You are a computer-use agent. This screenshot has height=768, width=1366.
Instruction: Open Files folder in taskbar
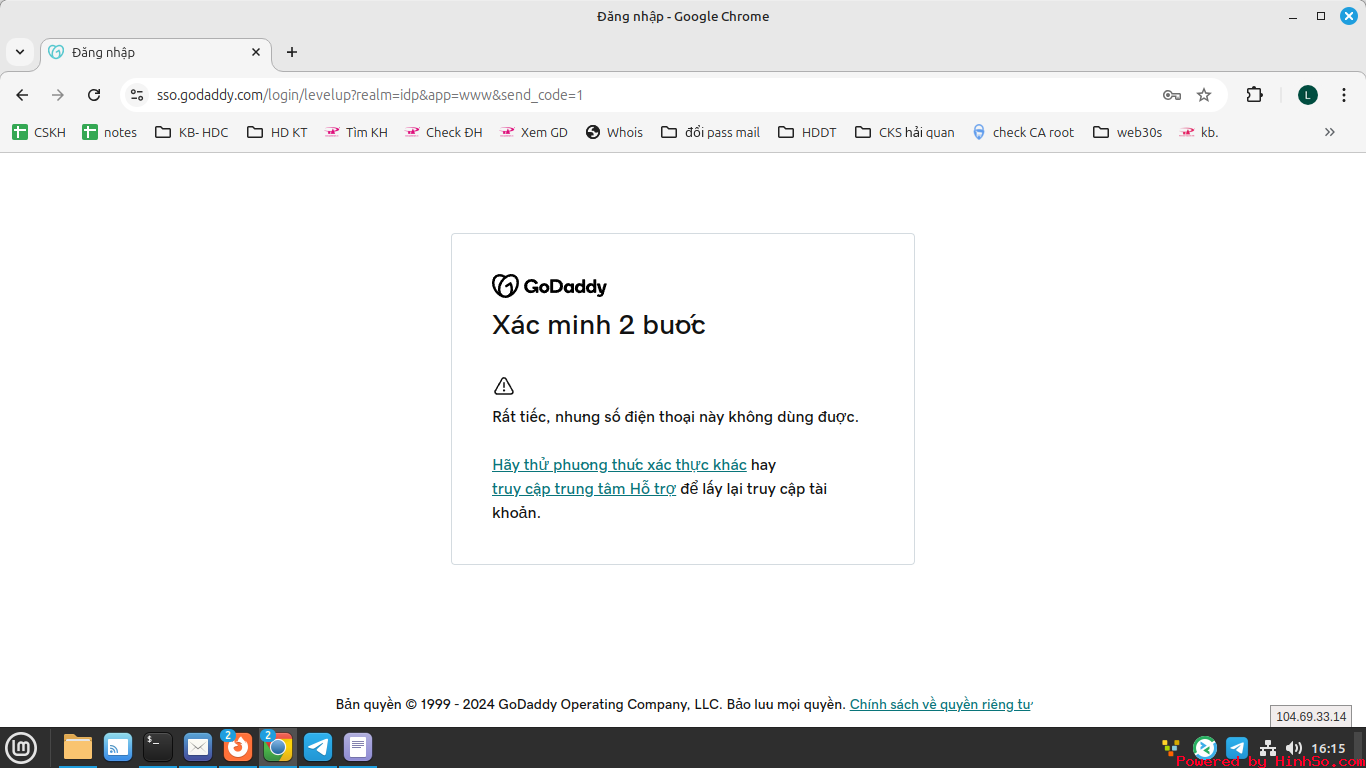click(x=78, y=747)
